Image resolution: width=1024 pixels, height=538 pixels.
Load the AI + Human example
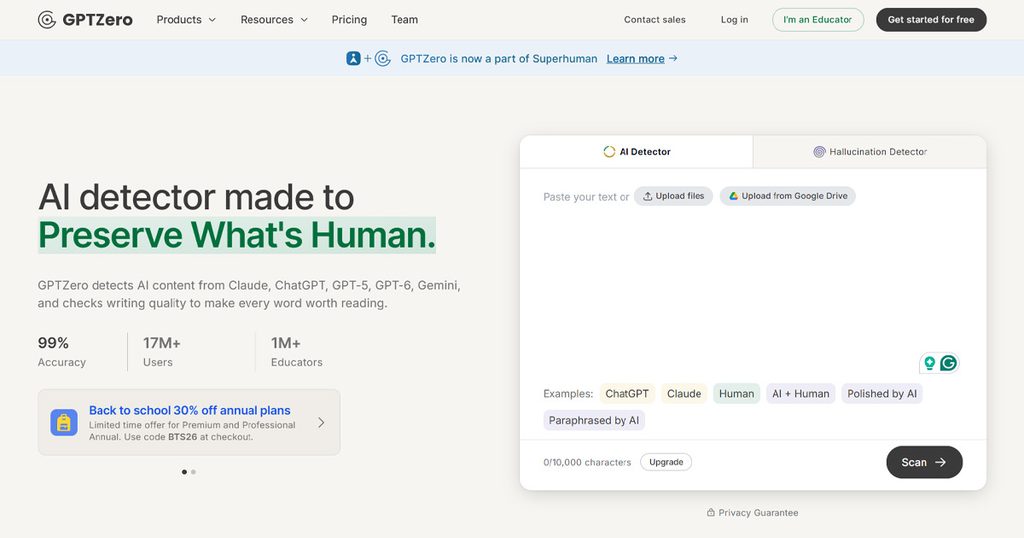coord(801,394)
